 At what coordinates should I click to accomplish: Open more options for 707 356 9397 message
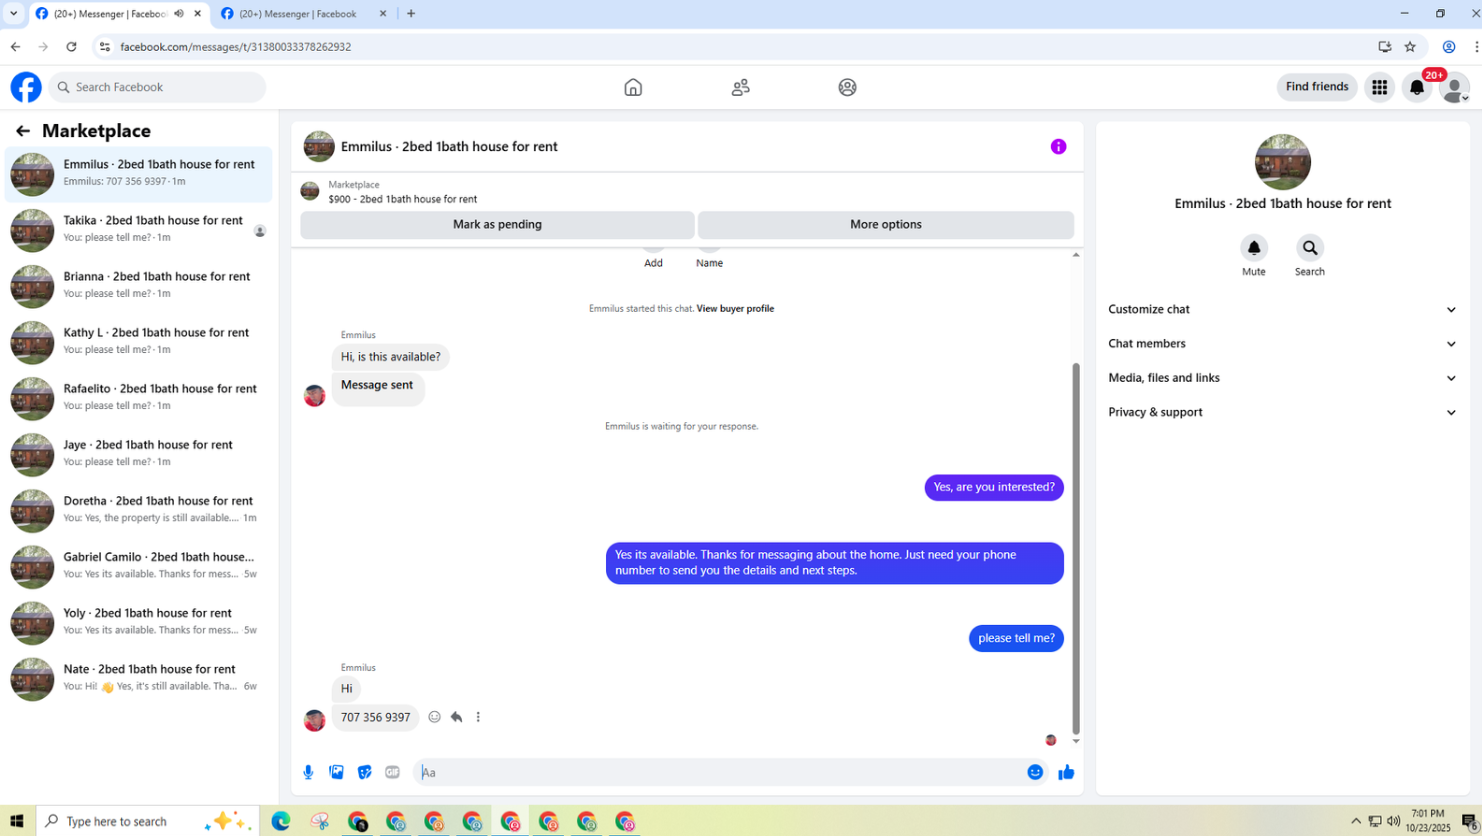click(478, 717)
